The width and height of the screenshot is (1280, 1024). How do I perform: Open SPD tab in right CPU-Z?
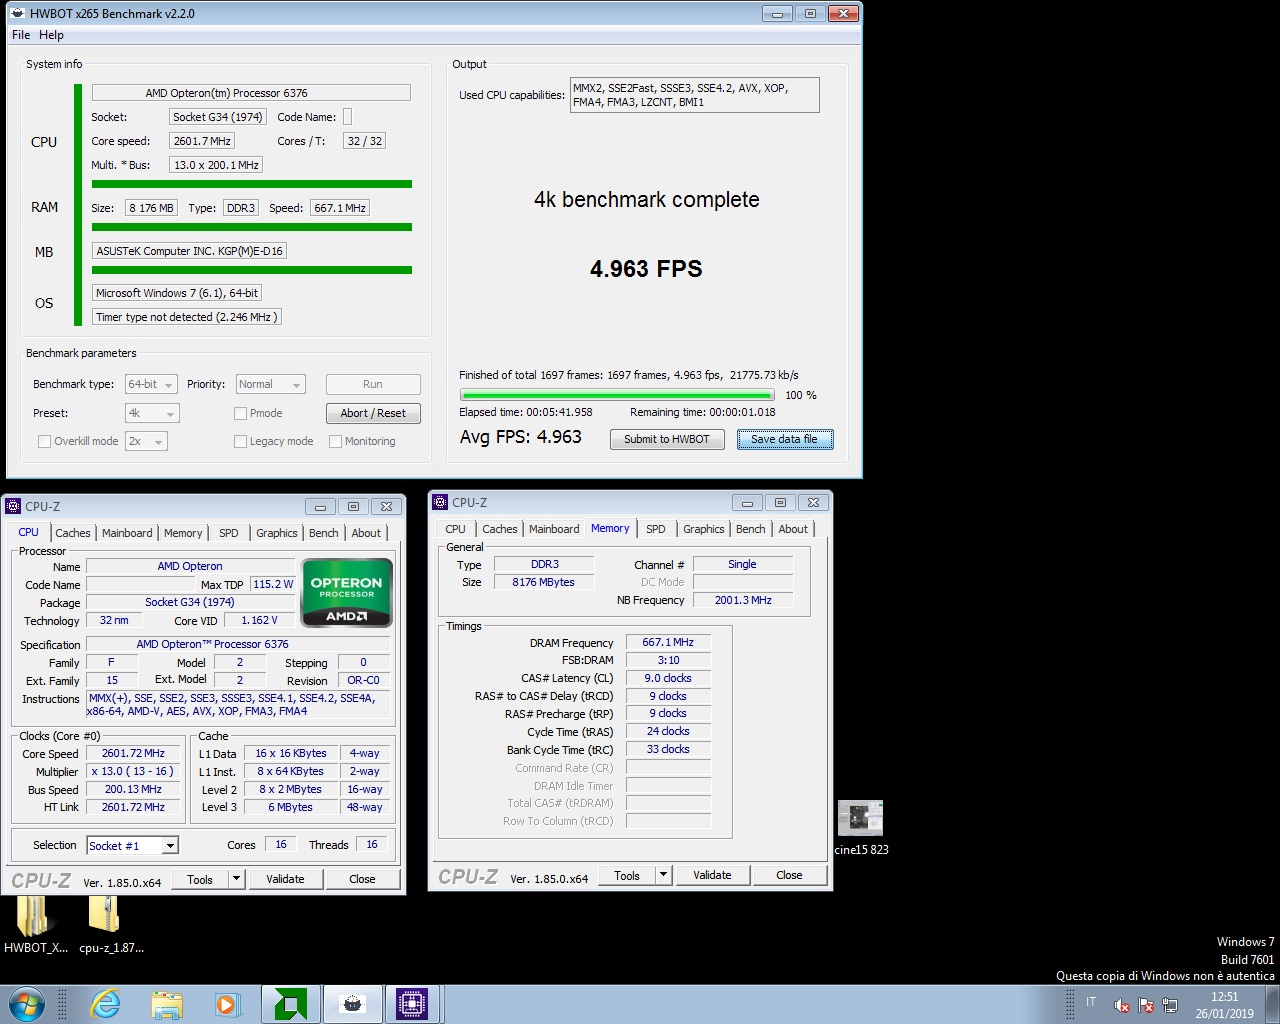[x=656, y=529]
